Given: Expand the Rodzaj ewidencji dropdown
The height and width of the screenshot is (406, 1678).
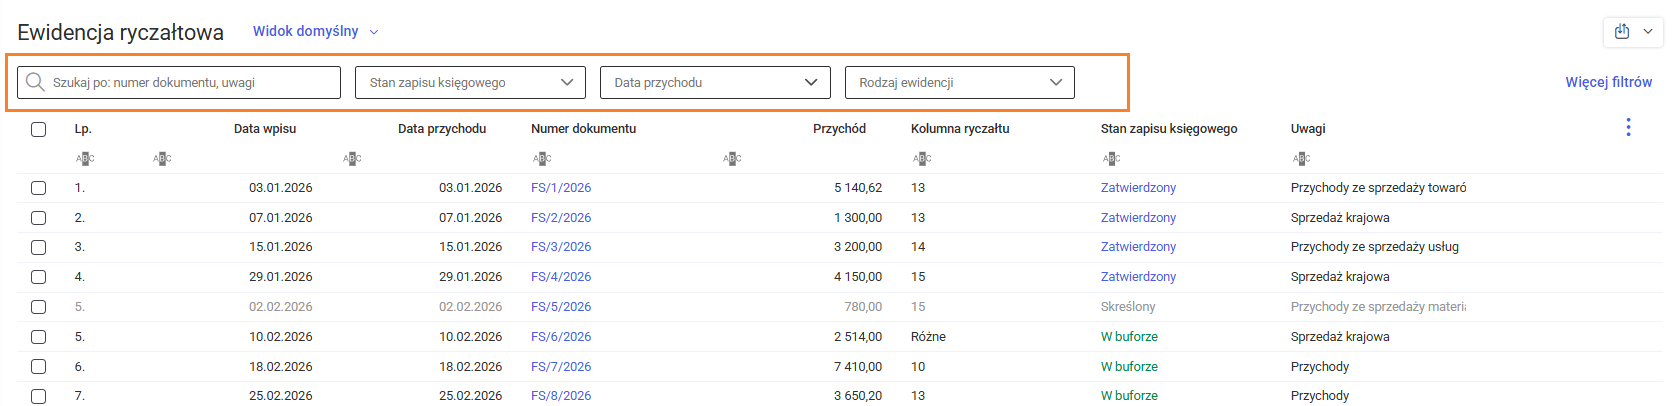Looking at the screenshot, I should click(960, 82).
